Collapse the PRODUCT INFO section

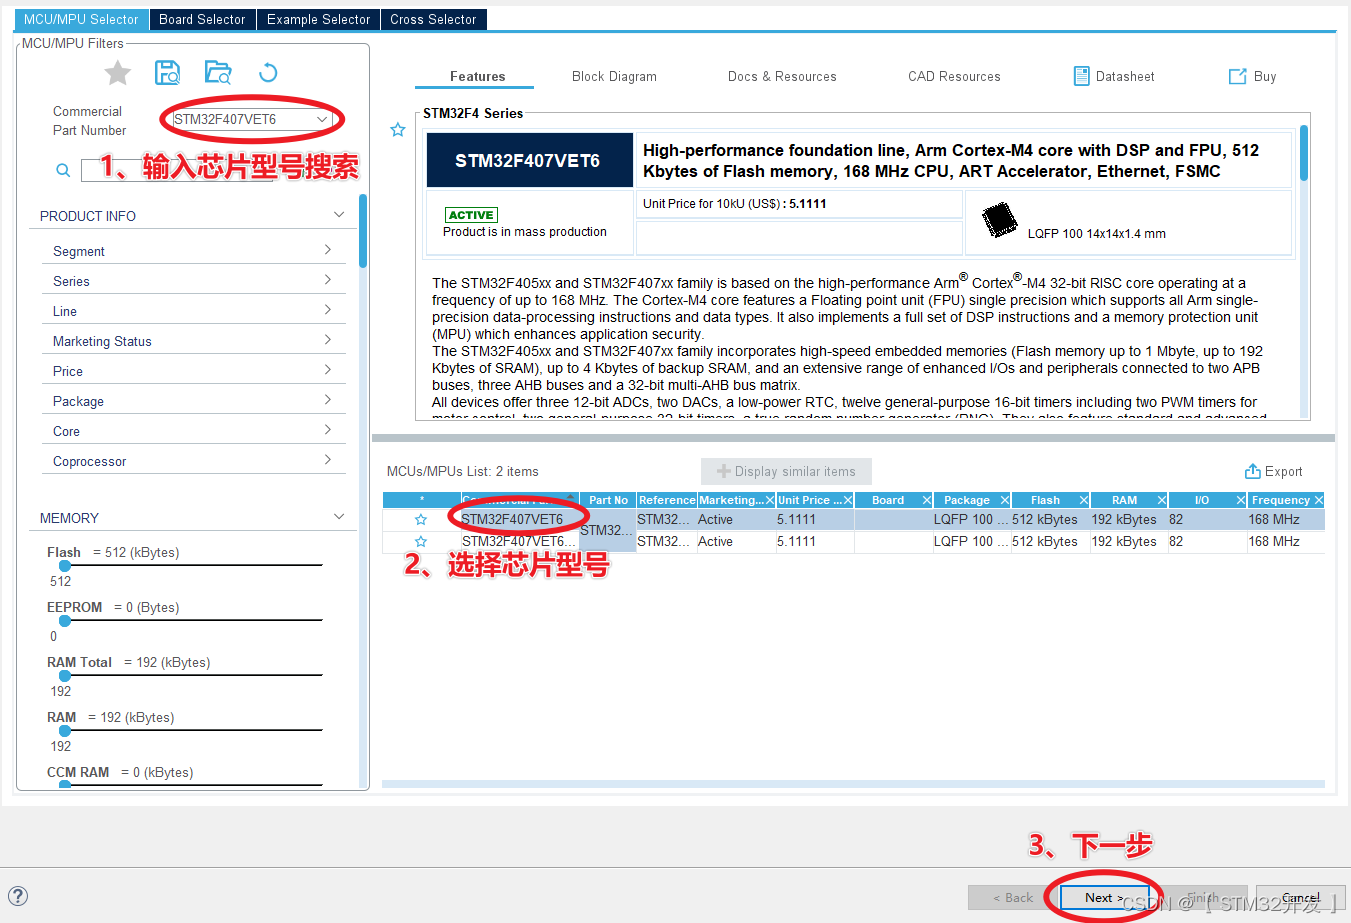[339, 215]
